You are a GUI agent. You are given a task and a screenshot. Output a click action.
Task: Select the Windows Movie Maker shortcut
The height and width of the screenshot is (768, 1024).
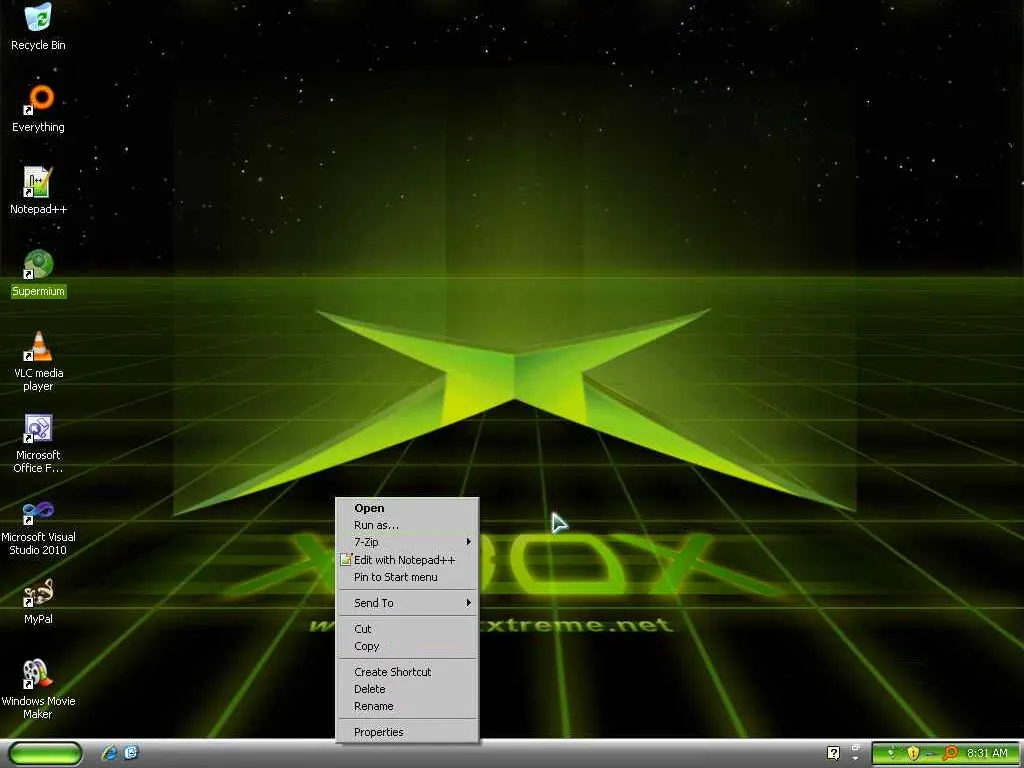coord(38,690)
